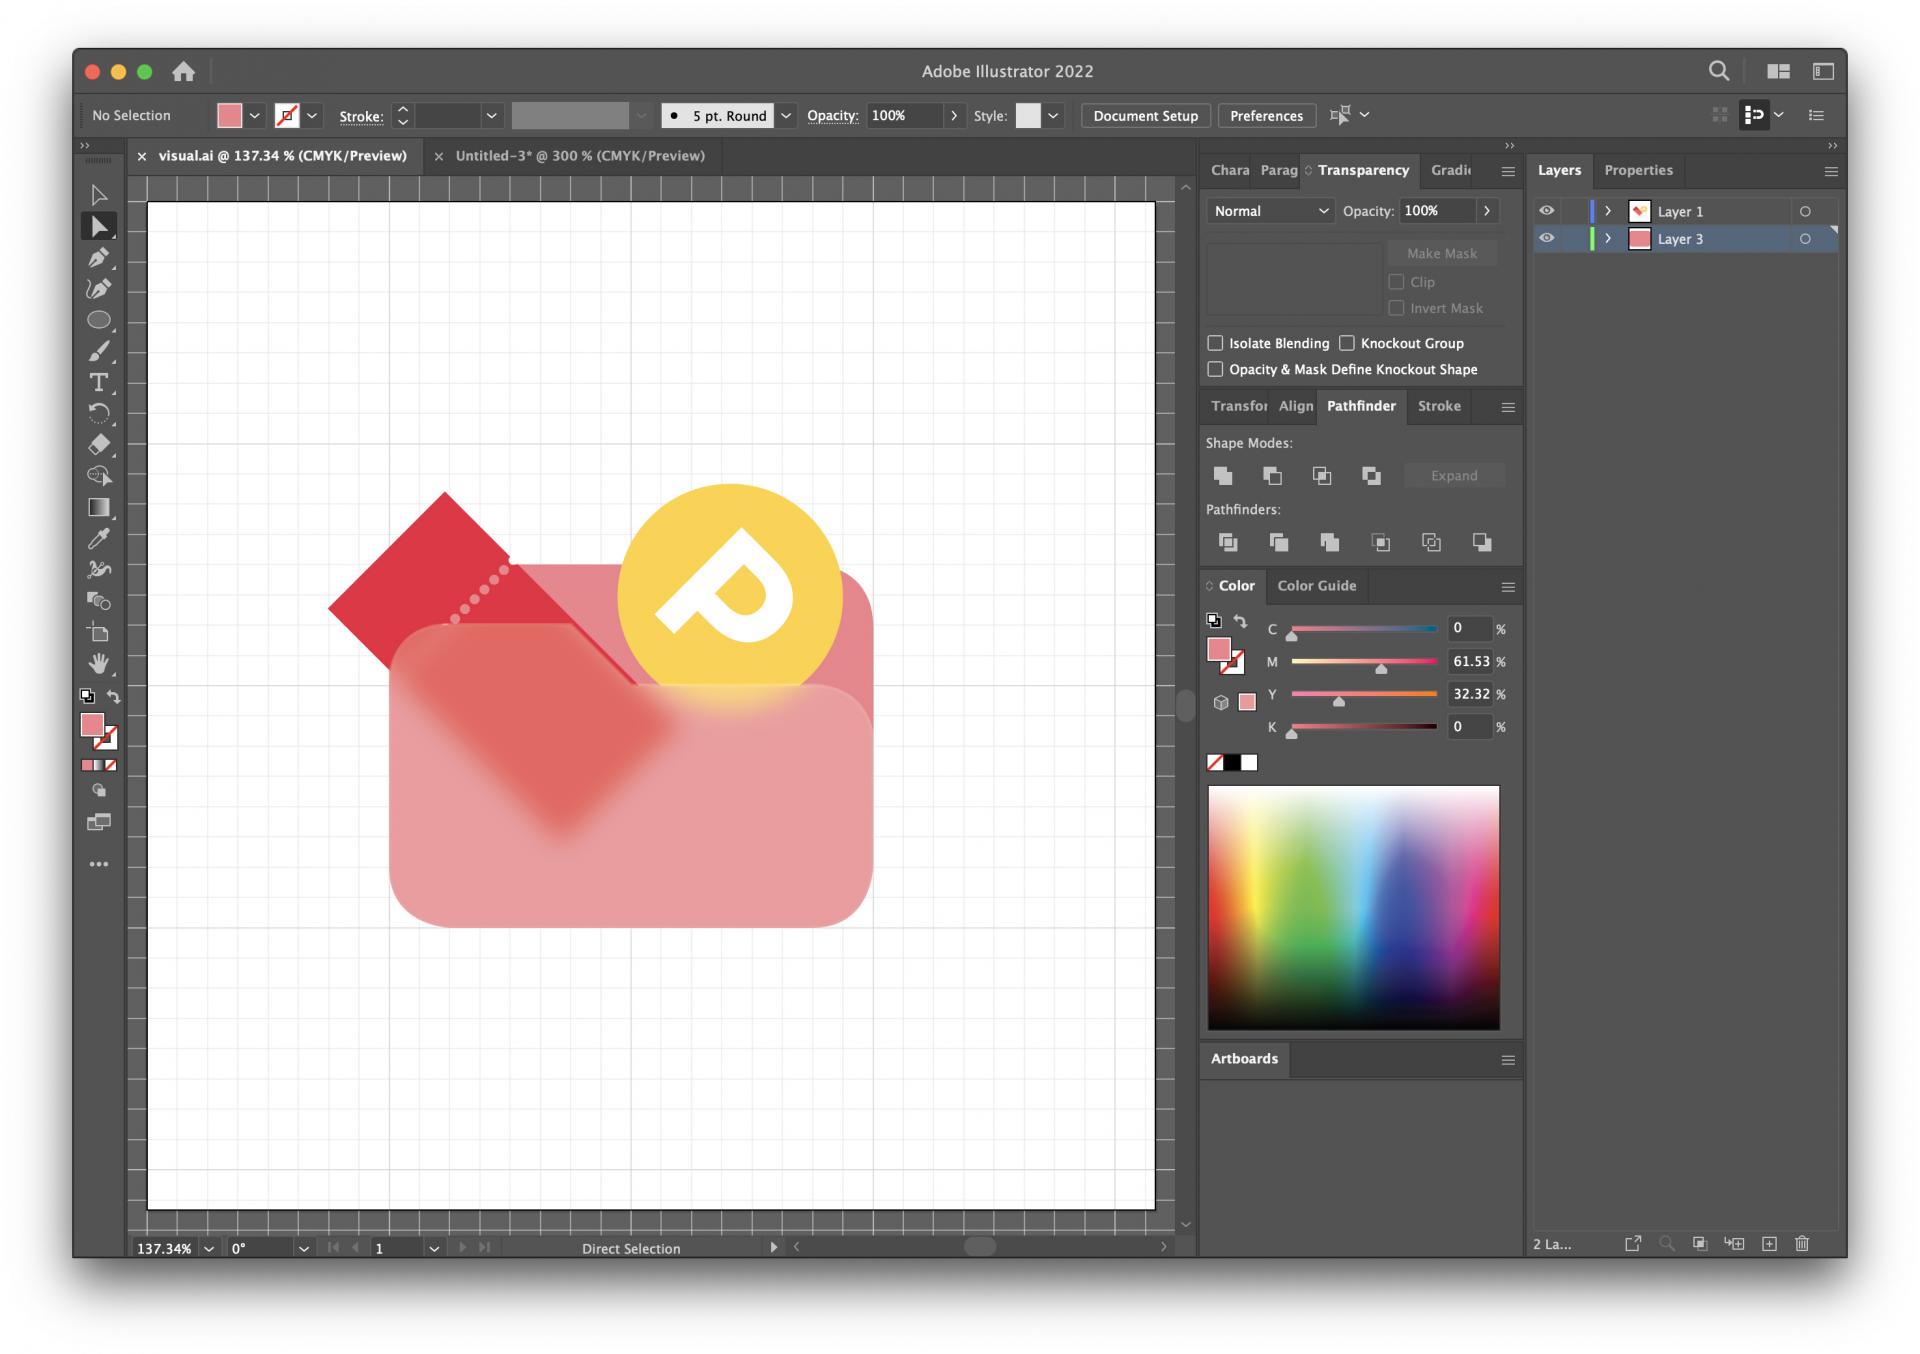Select the Eyedropper tool

click(x=98, y=539)
